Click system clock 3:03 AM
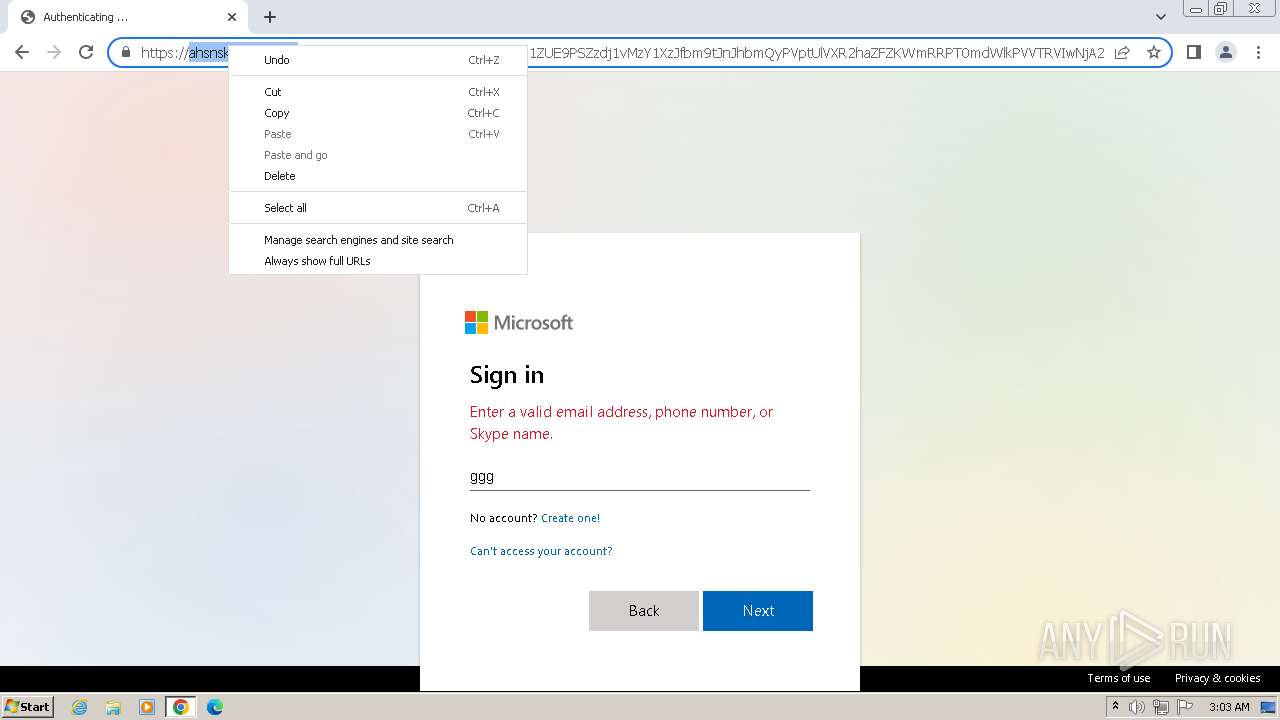 pyautogui.click(x=1229, y=707)
